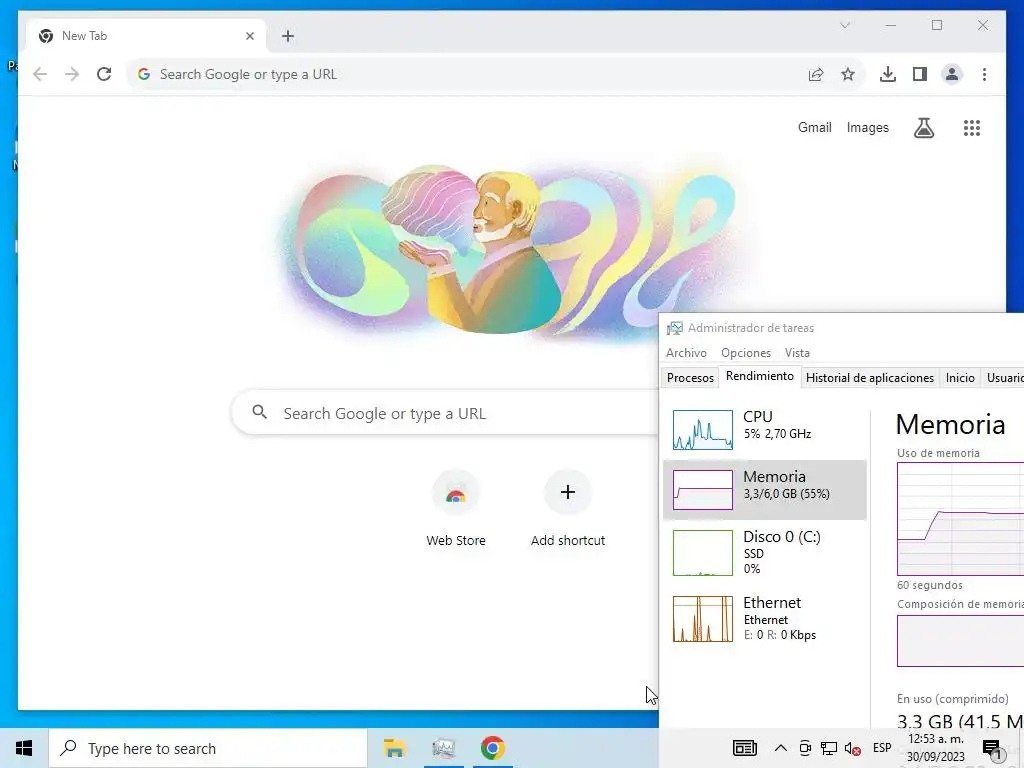Click the Composición de memoria bar
The image size is (1024, 768).
(960, 641)
